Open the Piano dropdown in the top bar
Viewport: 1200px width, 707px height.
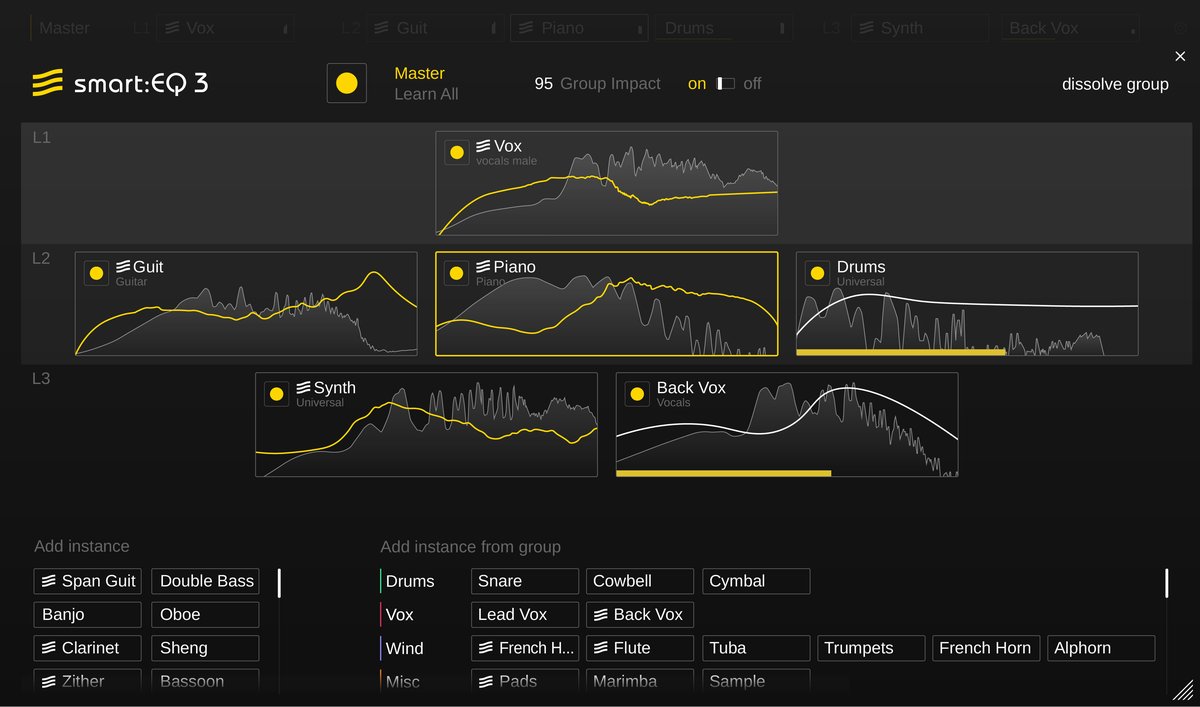579,28
